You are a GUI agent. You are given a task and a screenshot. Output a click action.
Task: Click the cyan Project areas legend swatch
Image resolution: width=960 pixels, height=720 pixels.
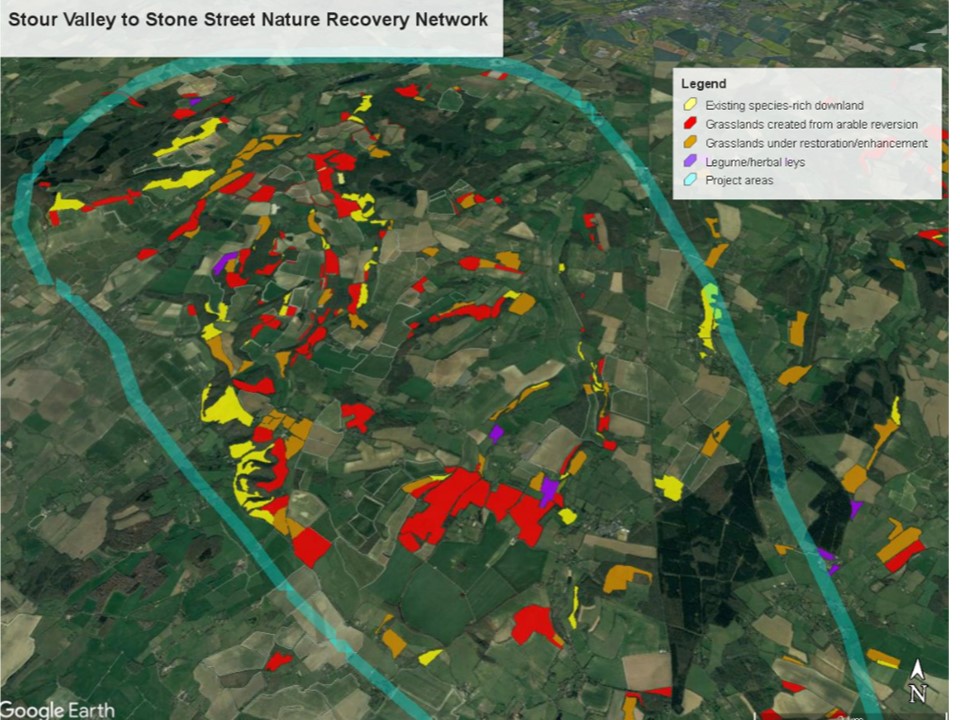[690, 179]
